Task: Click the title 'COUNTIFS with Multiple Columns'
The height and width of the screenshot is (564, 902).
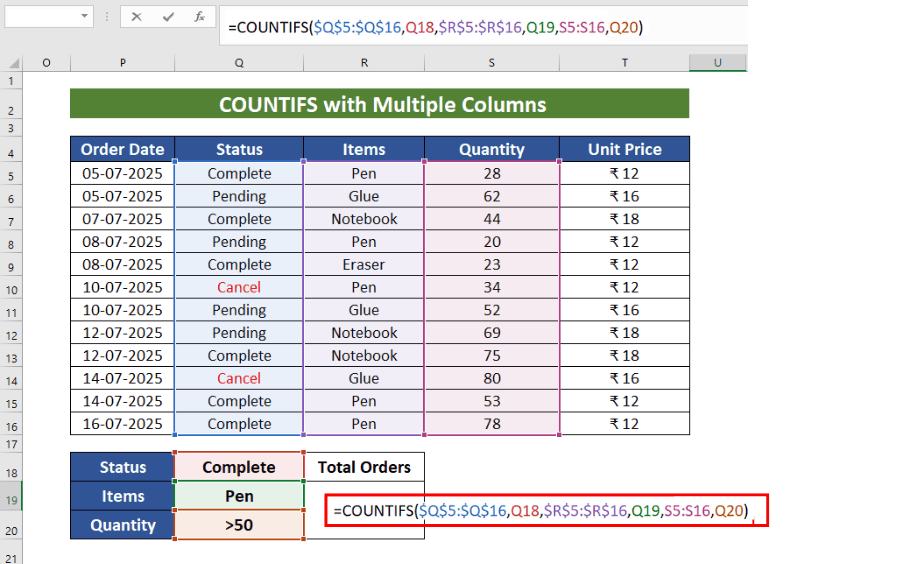Action: (382, 104)
